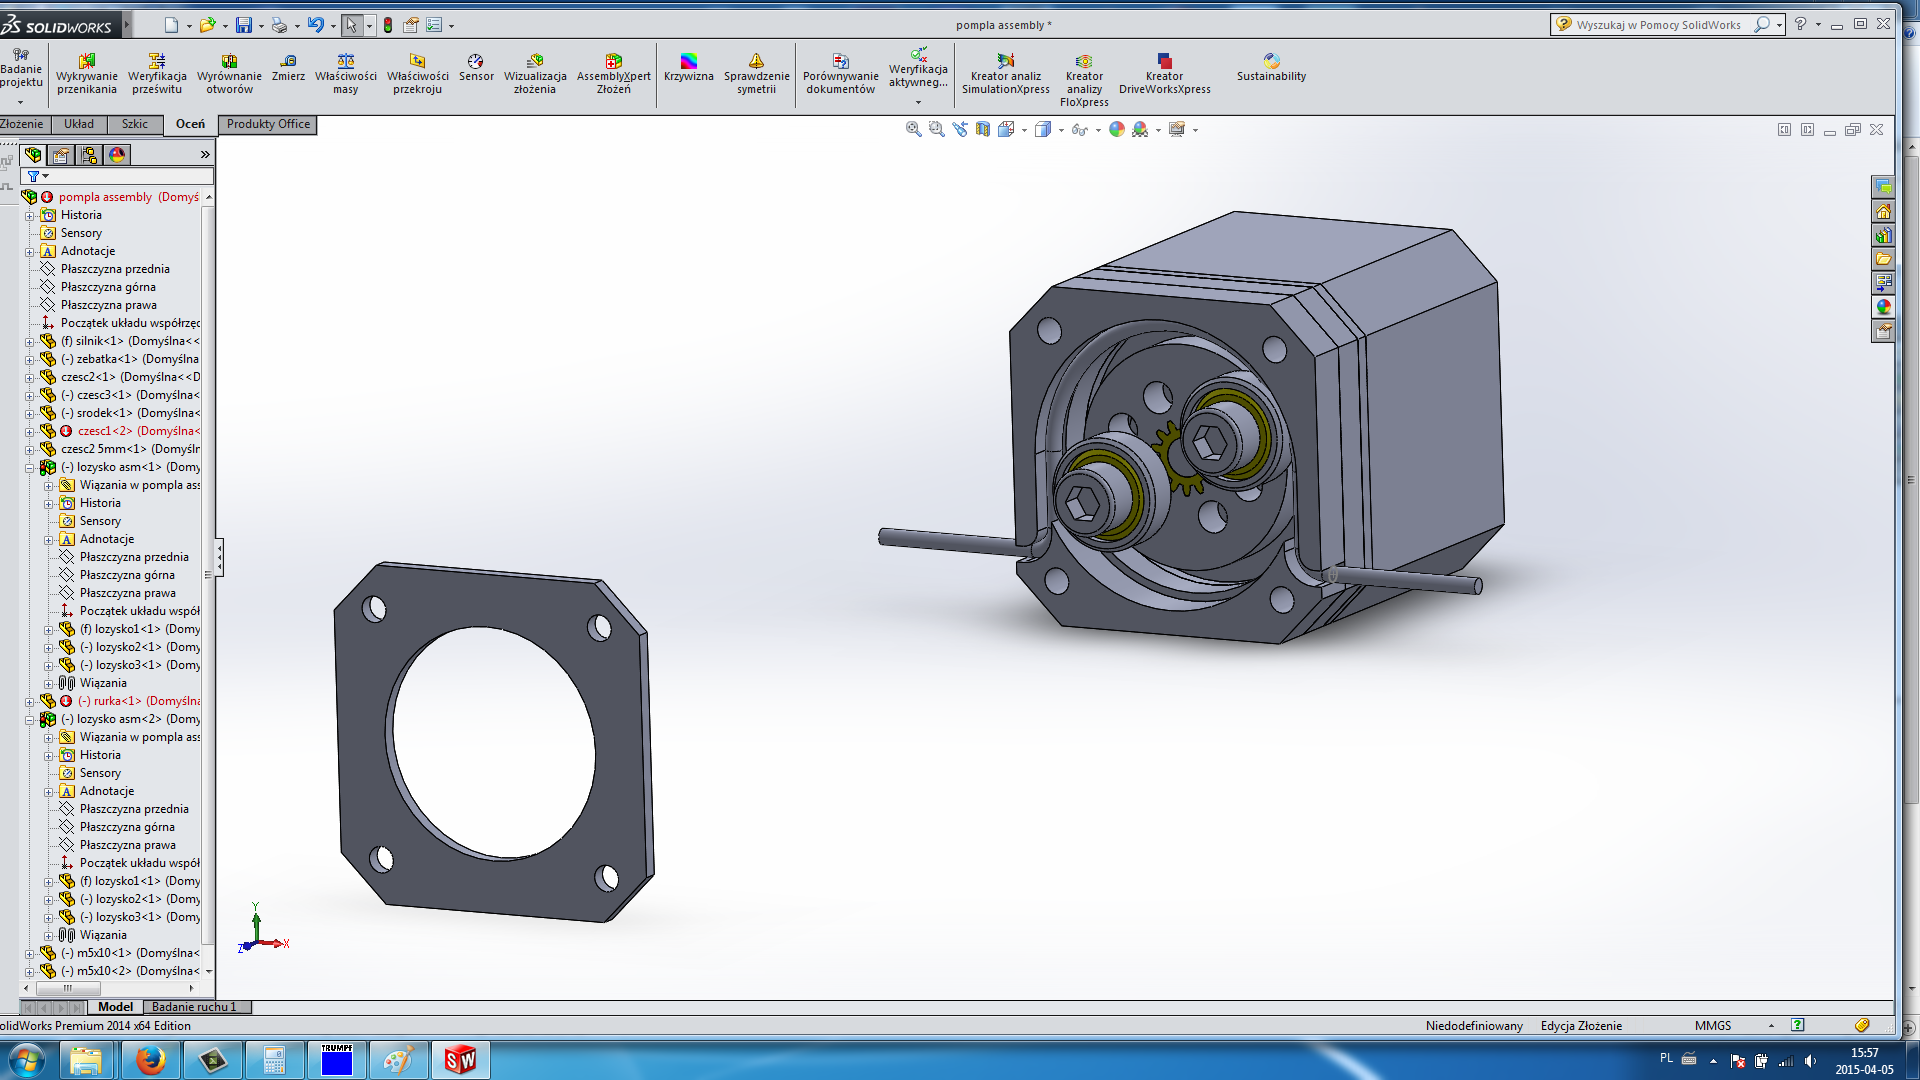
Task: Expand the Historia folder at top of tree
Action: tap(29, 216)
